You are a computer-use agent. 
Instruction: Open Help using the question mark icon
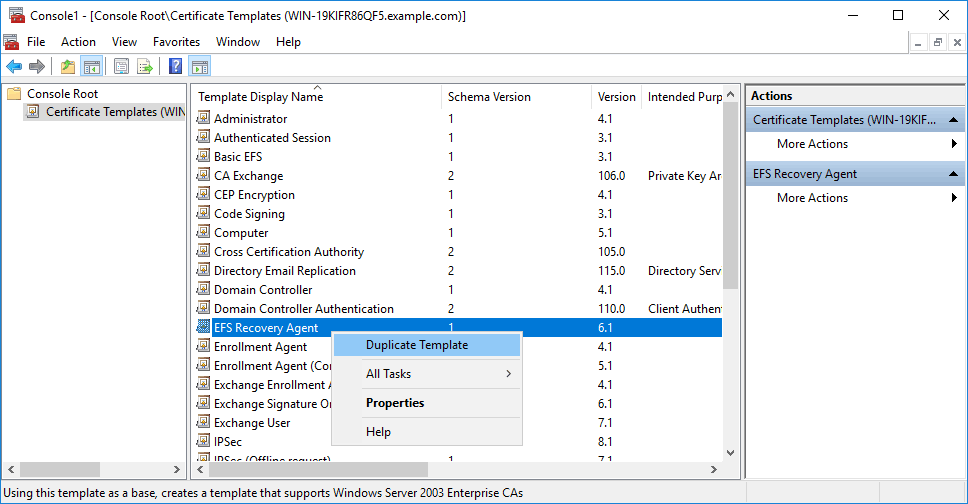(175, 66)
